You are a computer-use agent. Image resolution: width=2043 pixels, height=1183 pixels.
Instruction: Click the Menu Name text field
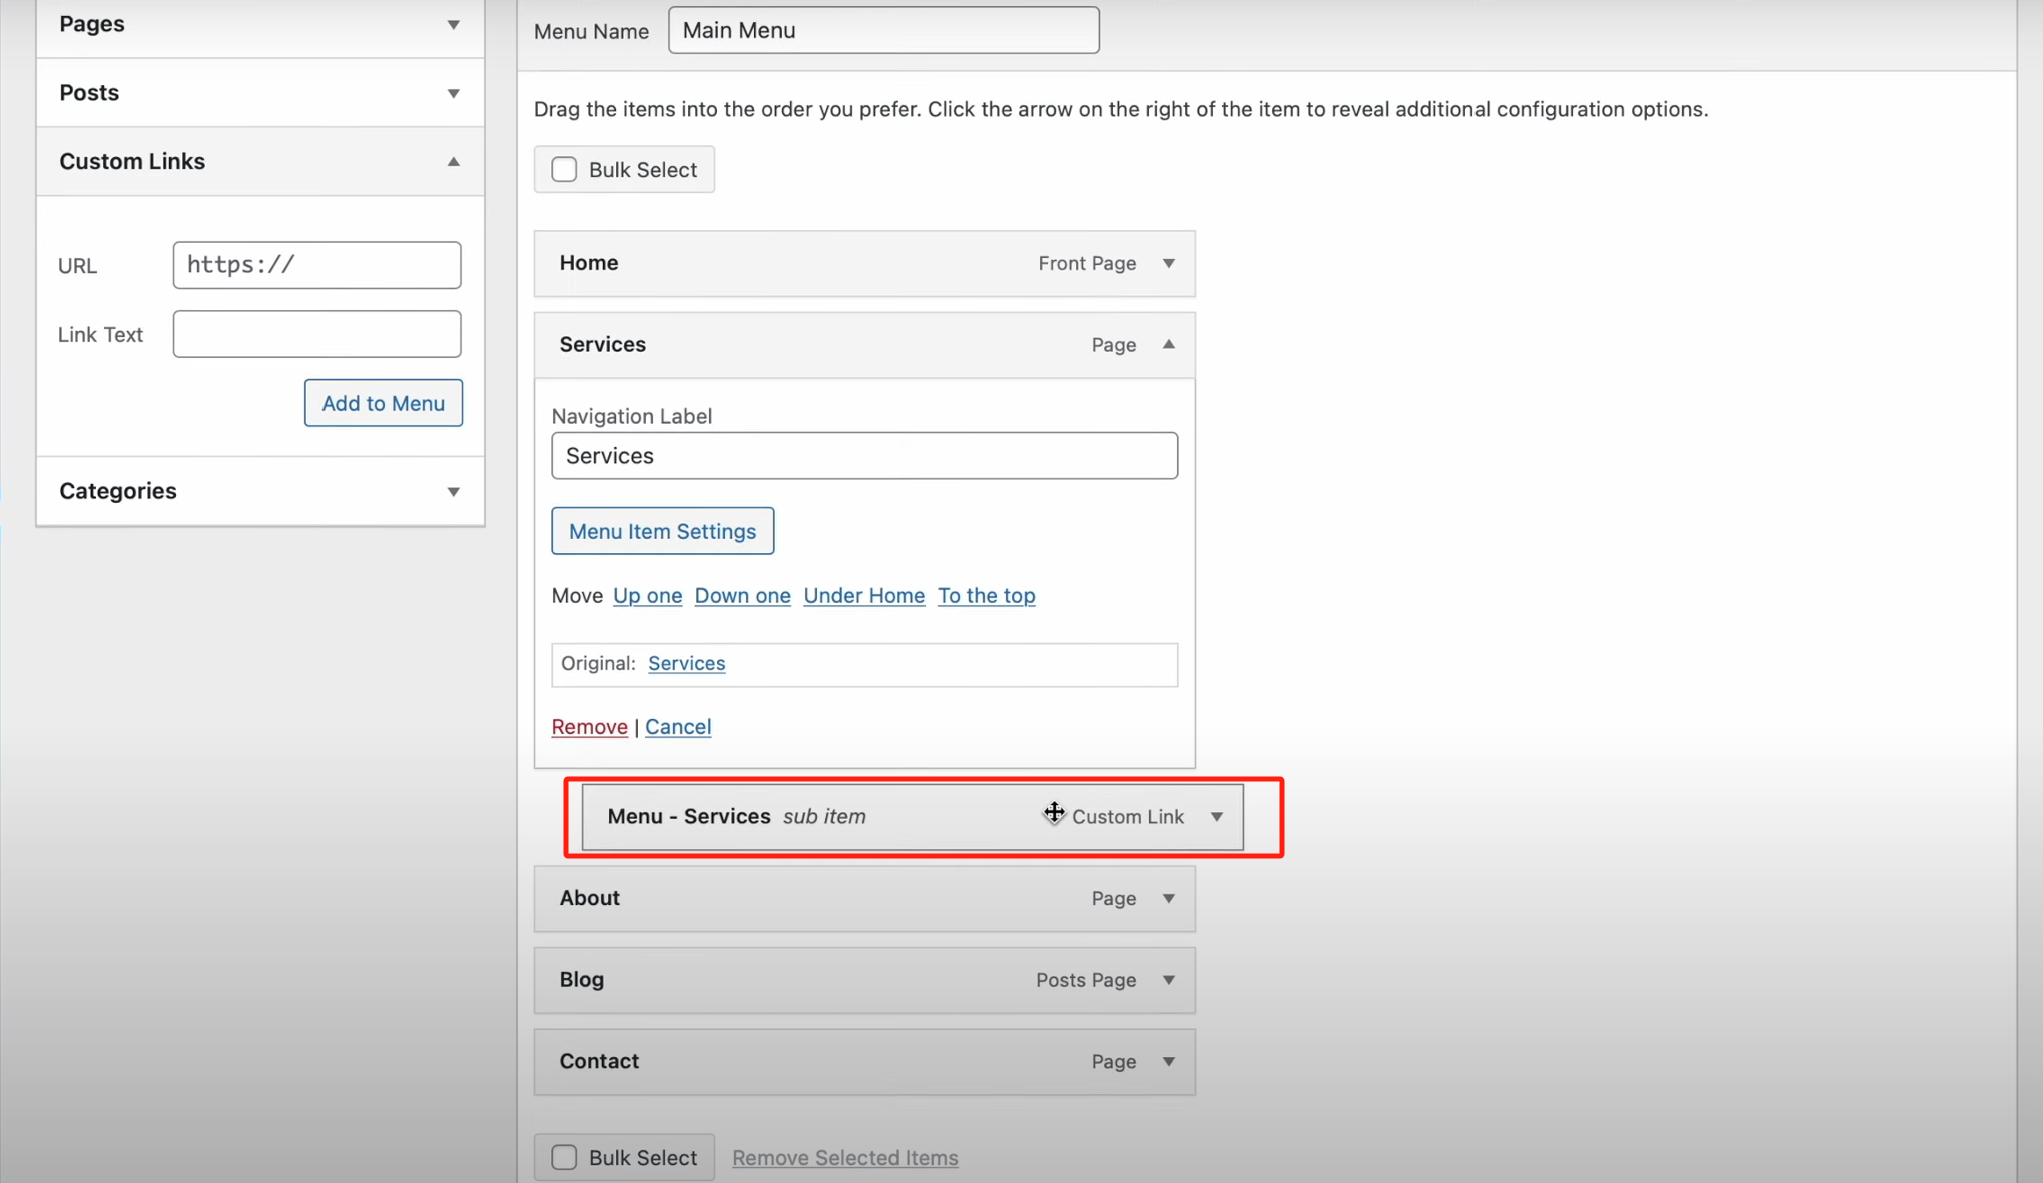[x=883, y=30]
